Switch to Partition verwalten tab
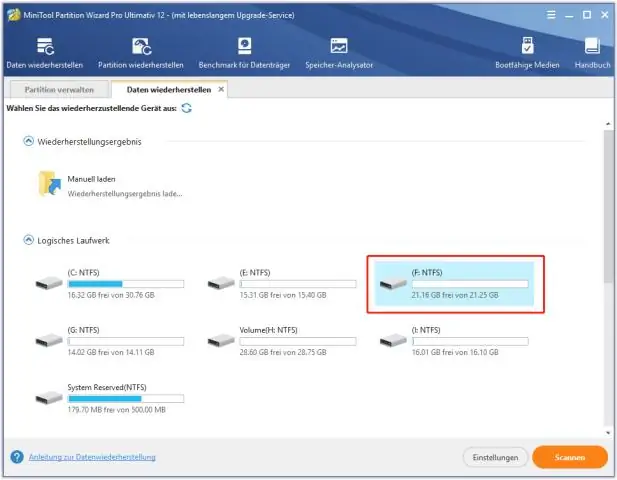Image resolution: width=617 pixels, height=480 pixels. 59,90
